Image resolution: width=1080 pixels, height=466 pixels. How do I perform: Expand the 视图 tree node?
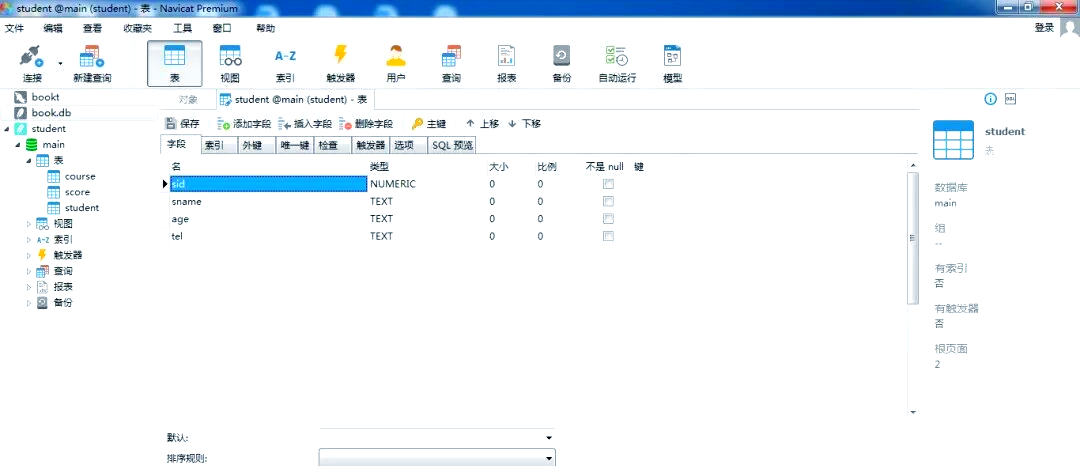pos(29,224)
